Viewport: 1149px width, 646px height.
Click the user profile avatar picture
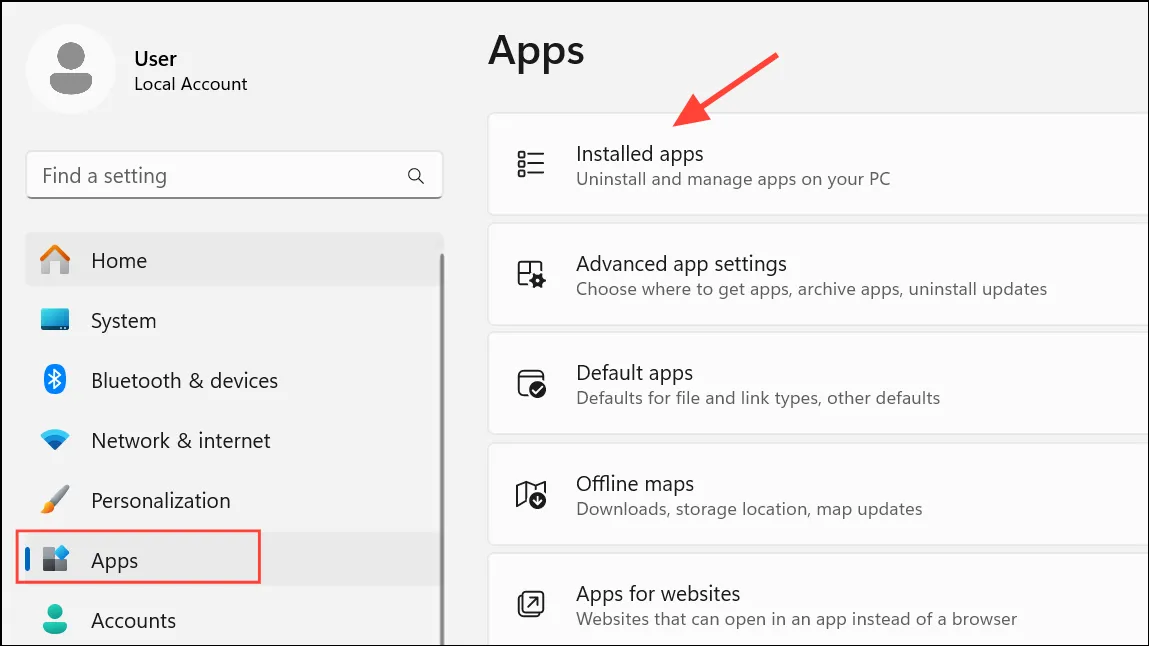click(x=70, y=69)
